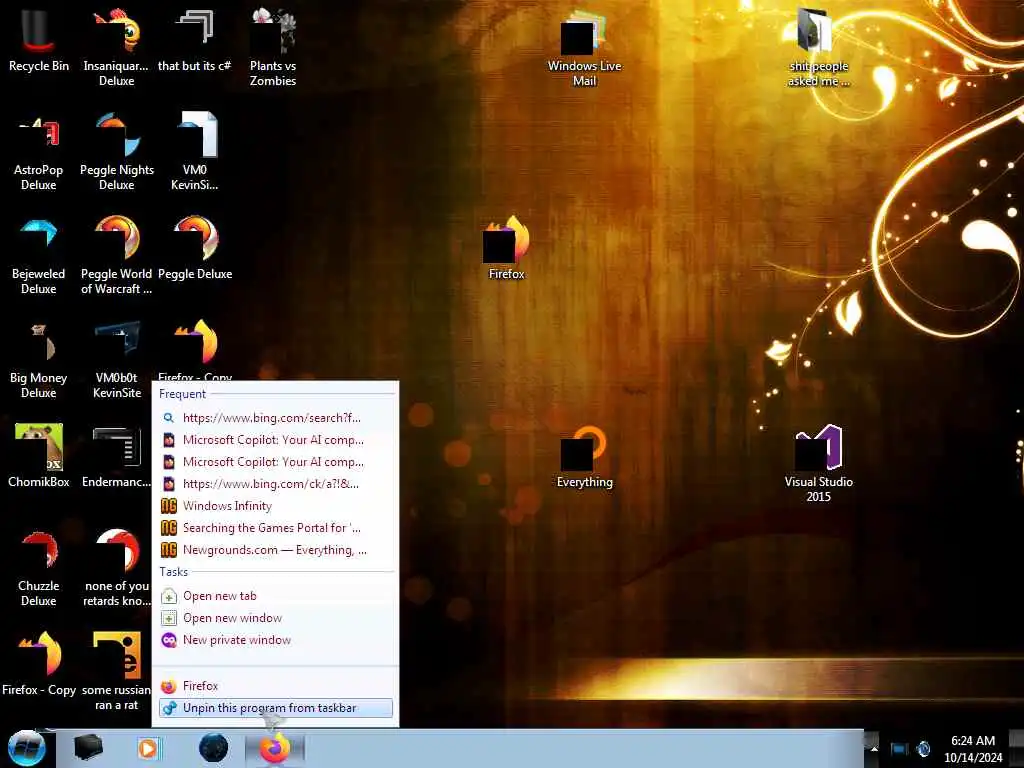Select 'some russian ran a rat' icon

117,671
